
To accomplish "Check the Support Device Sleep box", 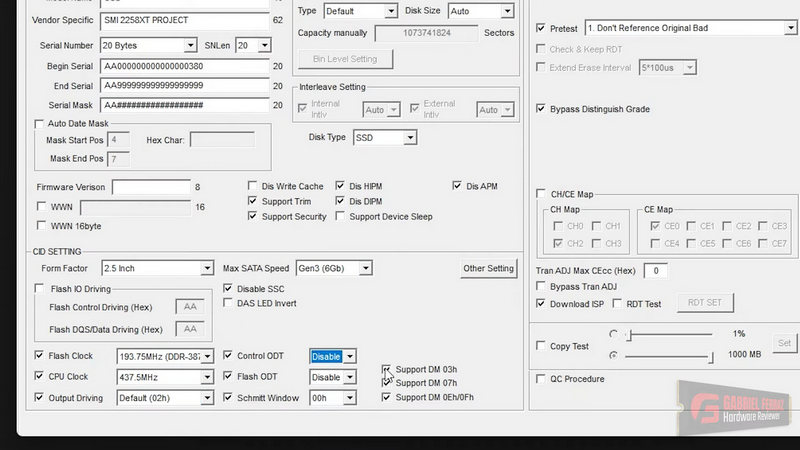I will (x=341, y=216).
